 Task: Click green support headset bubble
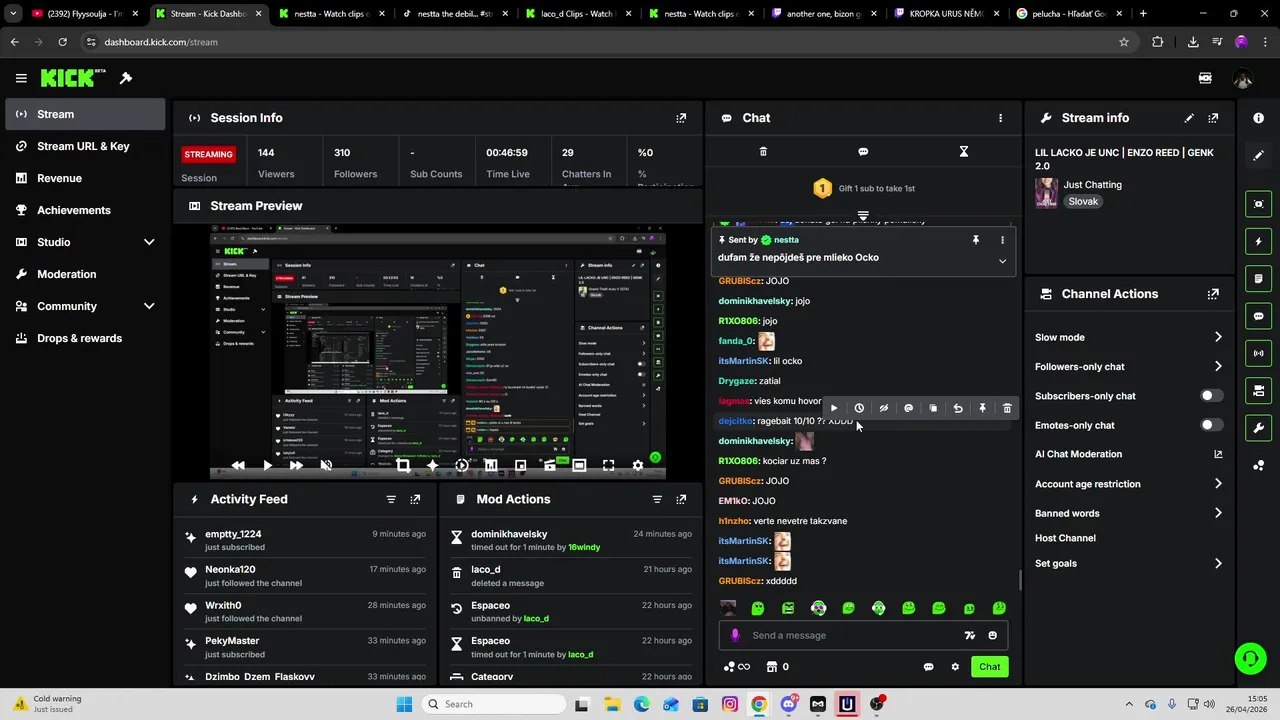1250,658
